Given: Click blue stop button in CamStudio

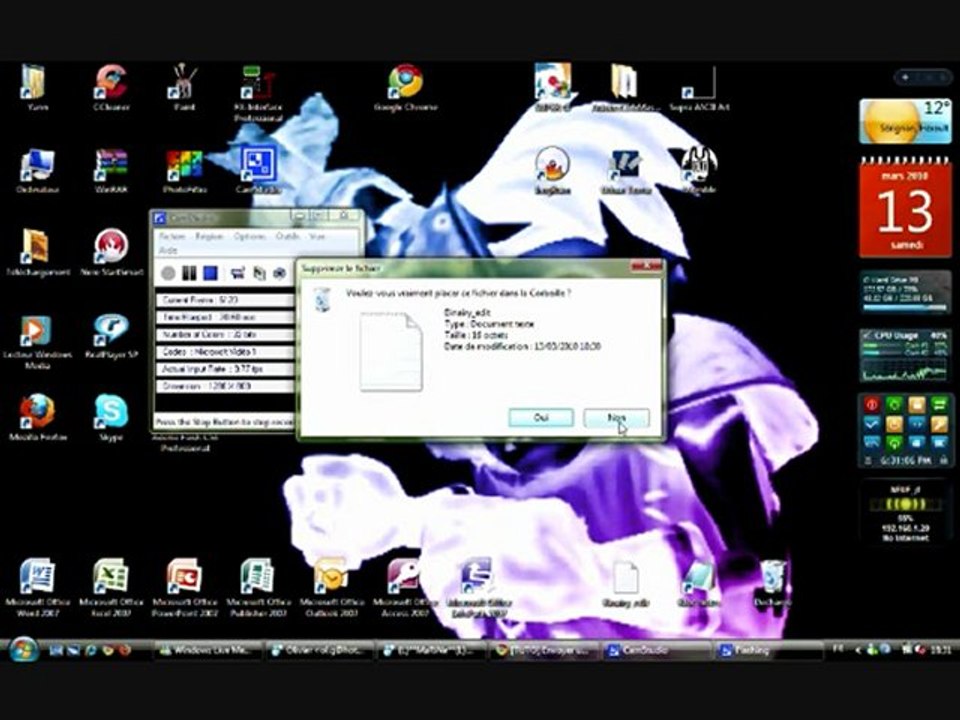Looking at the screenshot, I should [x=210, y=273].
